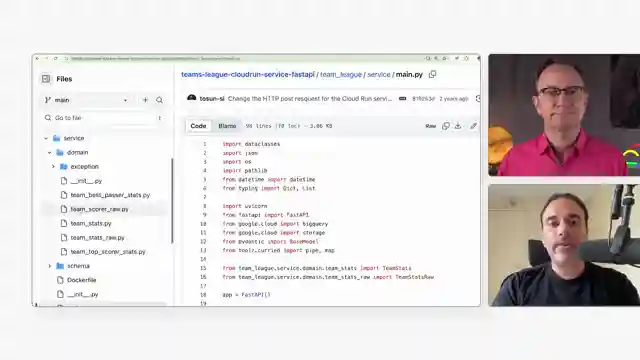Open team_league breadcrumb link

pyautogui.click(x=341, y=74)
